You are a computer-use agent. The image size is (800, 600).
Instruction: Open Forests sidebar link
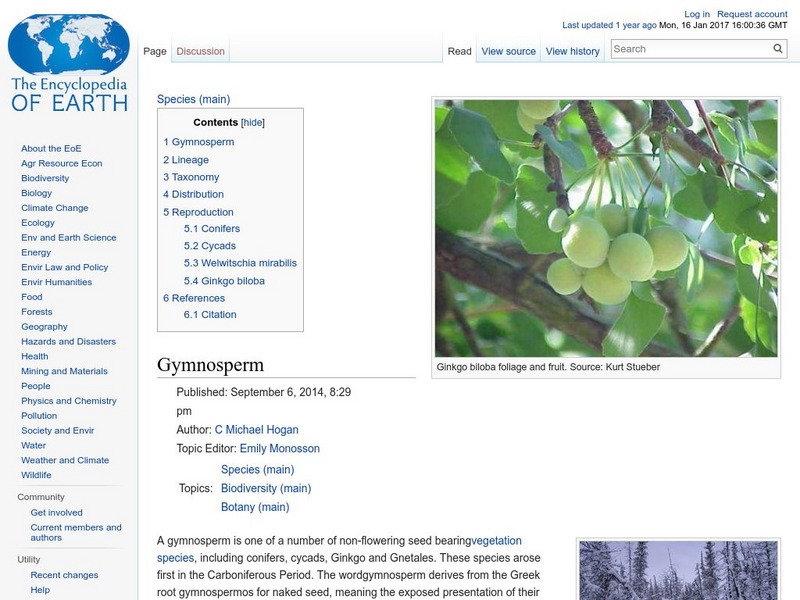click(x=36, y=311)
